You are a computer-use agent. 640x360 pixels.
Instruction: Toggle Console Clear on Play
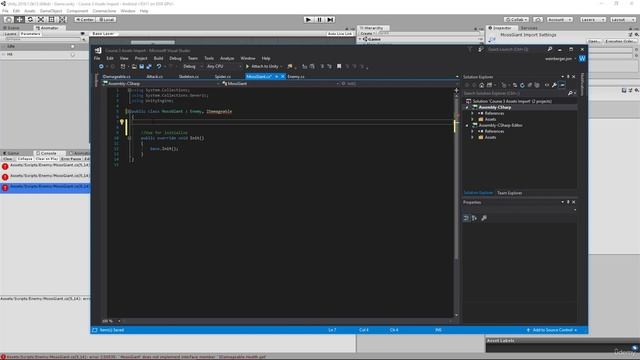pos(47,159)
